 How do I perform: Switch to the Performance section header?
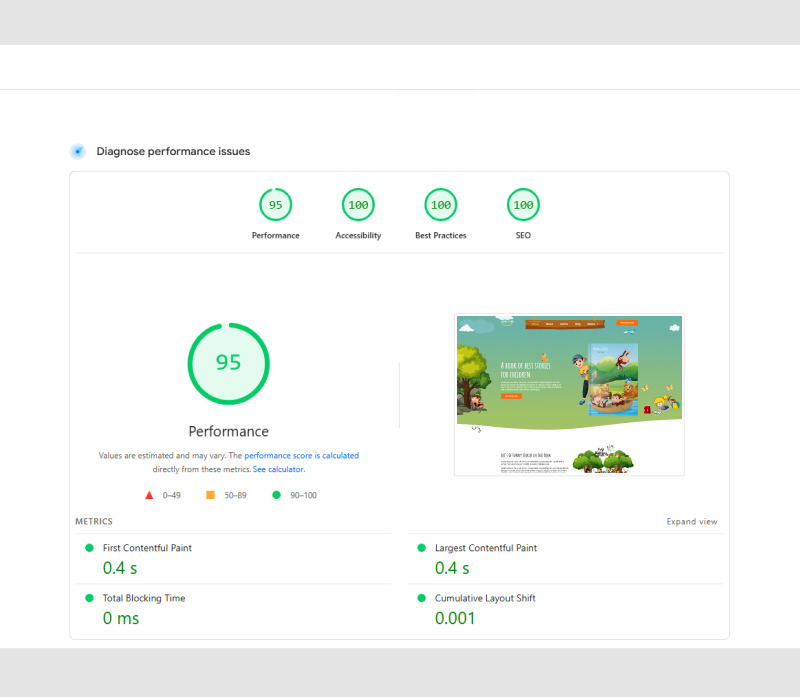coord(228,431)
